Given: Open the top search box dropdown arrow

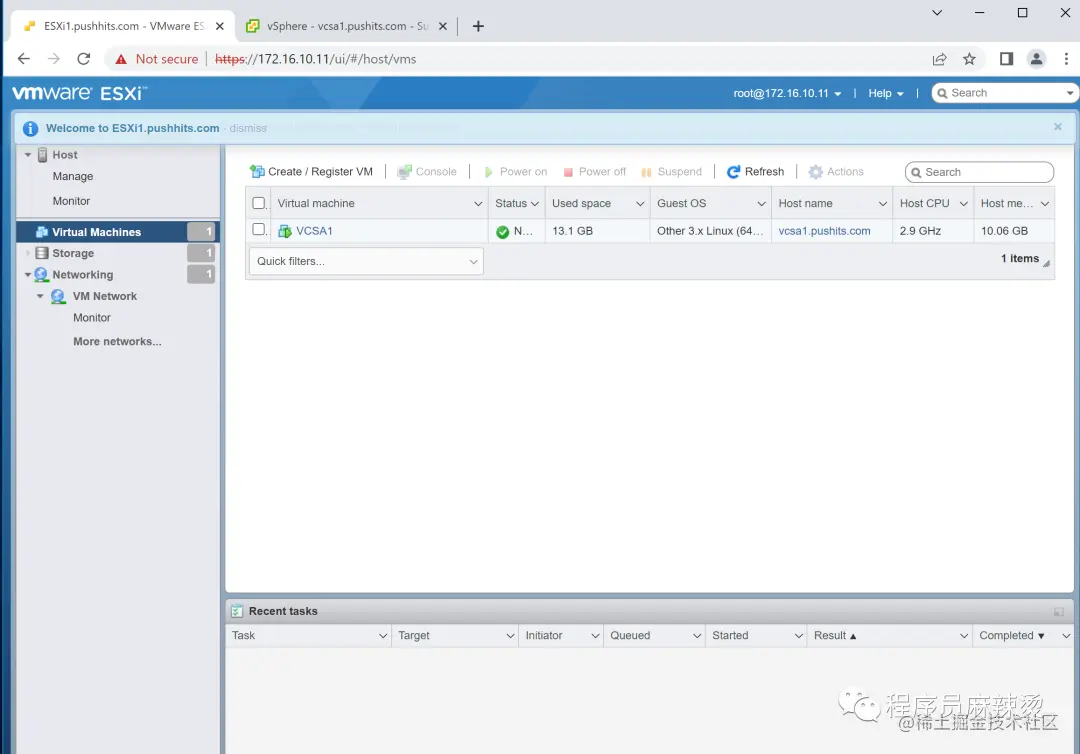Looking at the screenshot, I should [x=1070, y=93].
